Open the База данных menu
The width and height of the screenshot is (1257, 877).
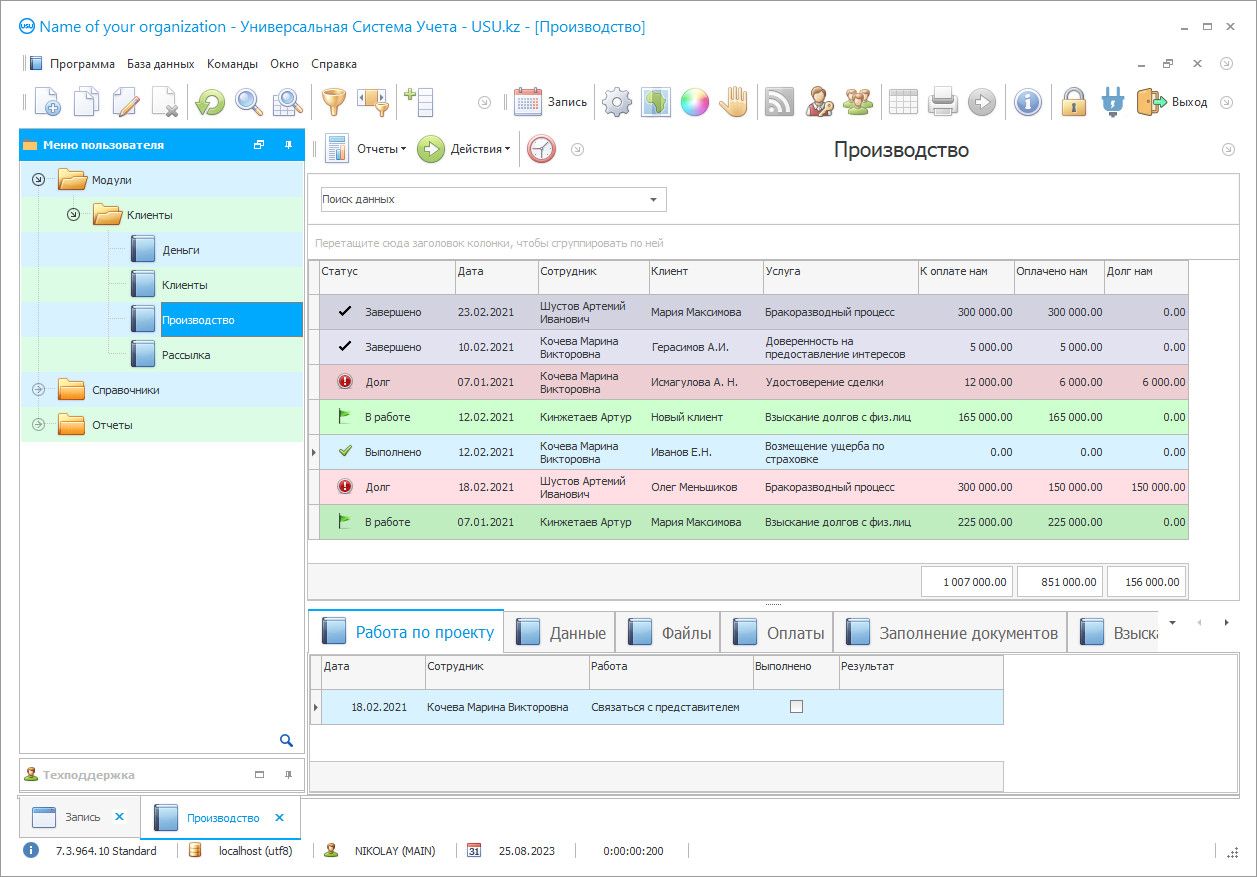tap(161, 64)
